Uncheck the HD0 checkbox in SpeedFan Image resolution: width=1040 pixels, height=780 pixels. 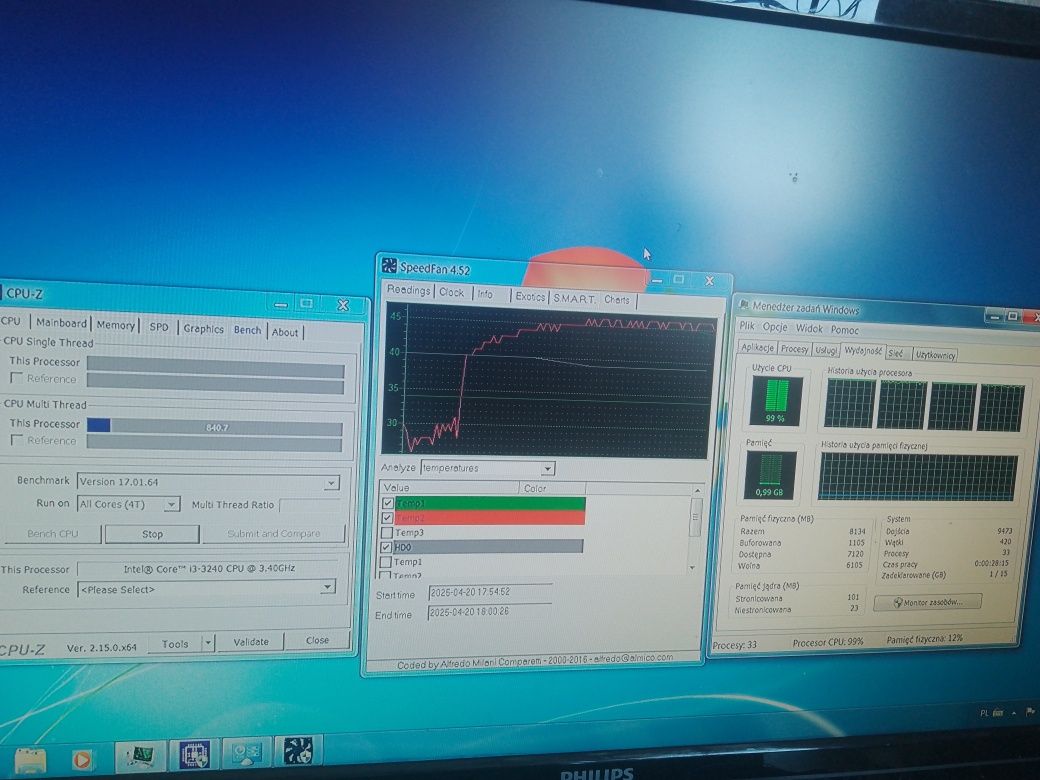click(387, 547)
